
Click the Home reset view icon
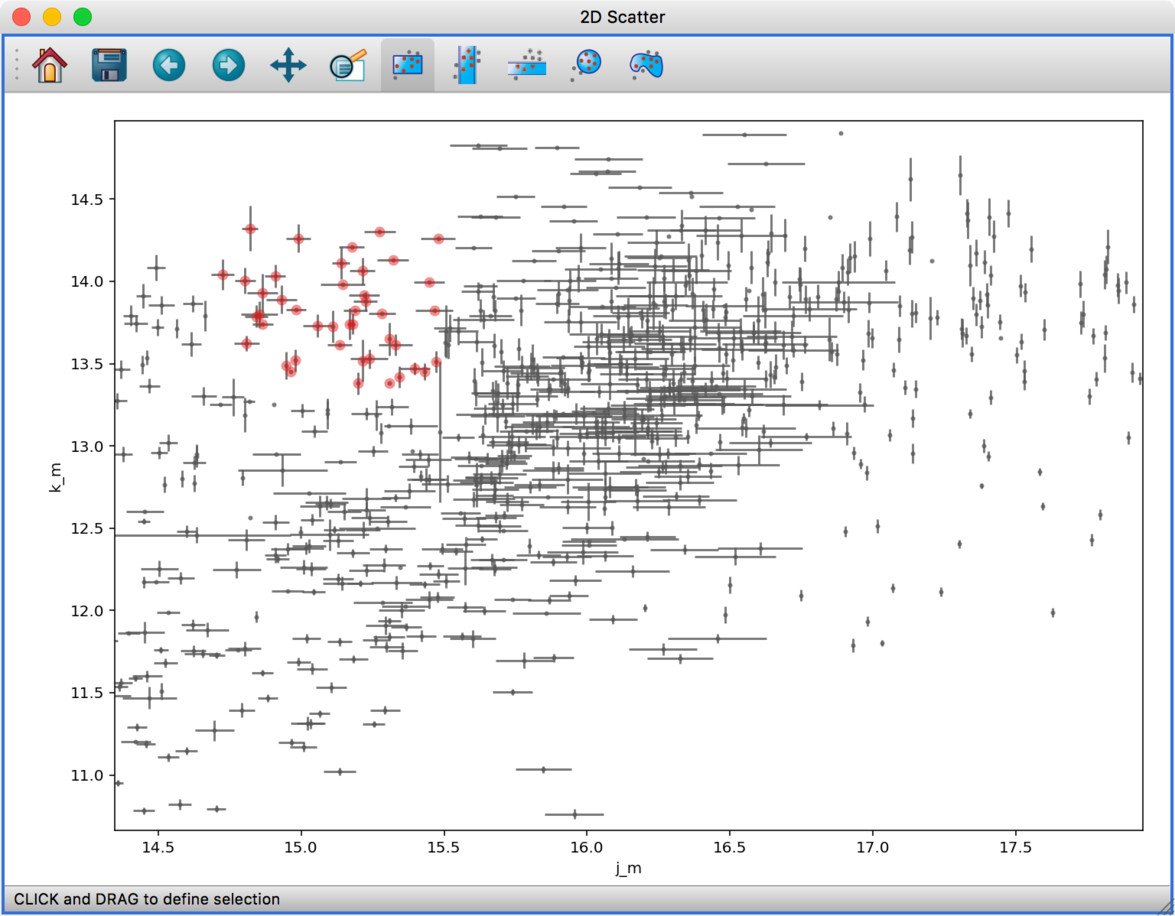[49, 65]
